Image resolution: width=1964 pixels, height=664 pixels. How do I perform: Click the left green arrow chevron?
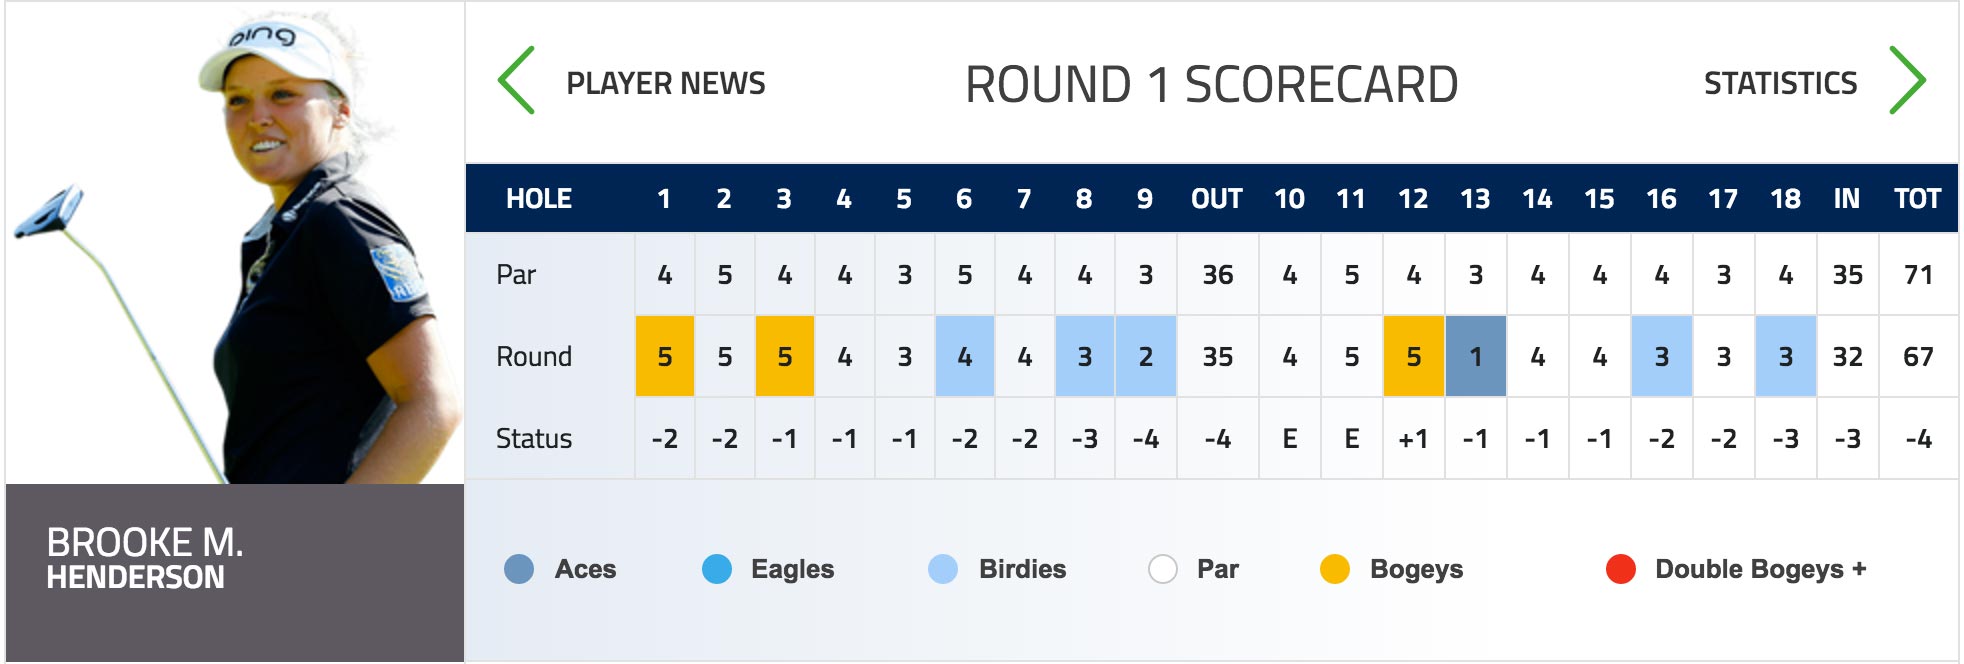point(517,80)
